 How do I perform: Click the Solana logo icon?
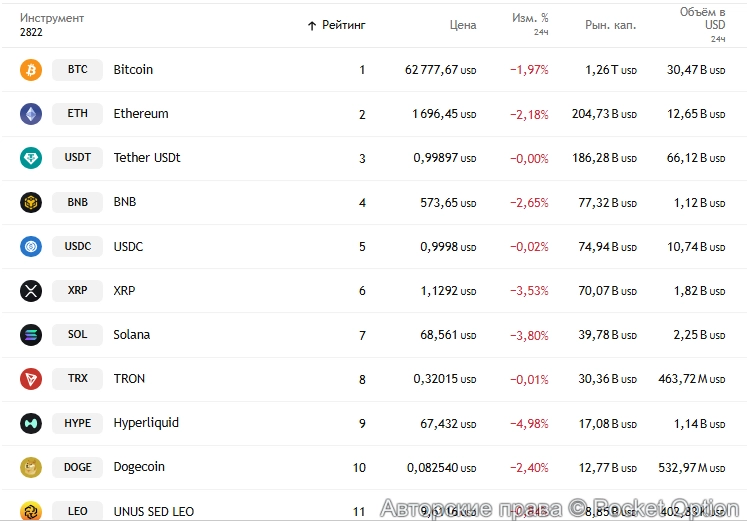(x=31, y=335)
